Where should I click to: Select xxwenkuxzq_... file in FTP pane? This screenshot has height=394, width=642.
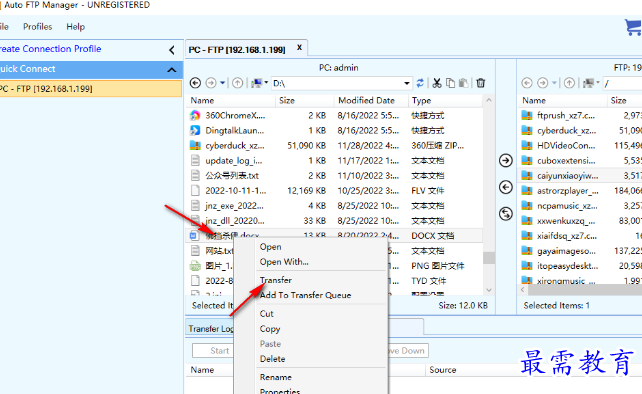566,221
